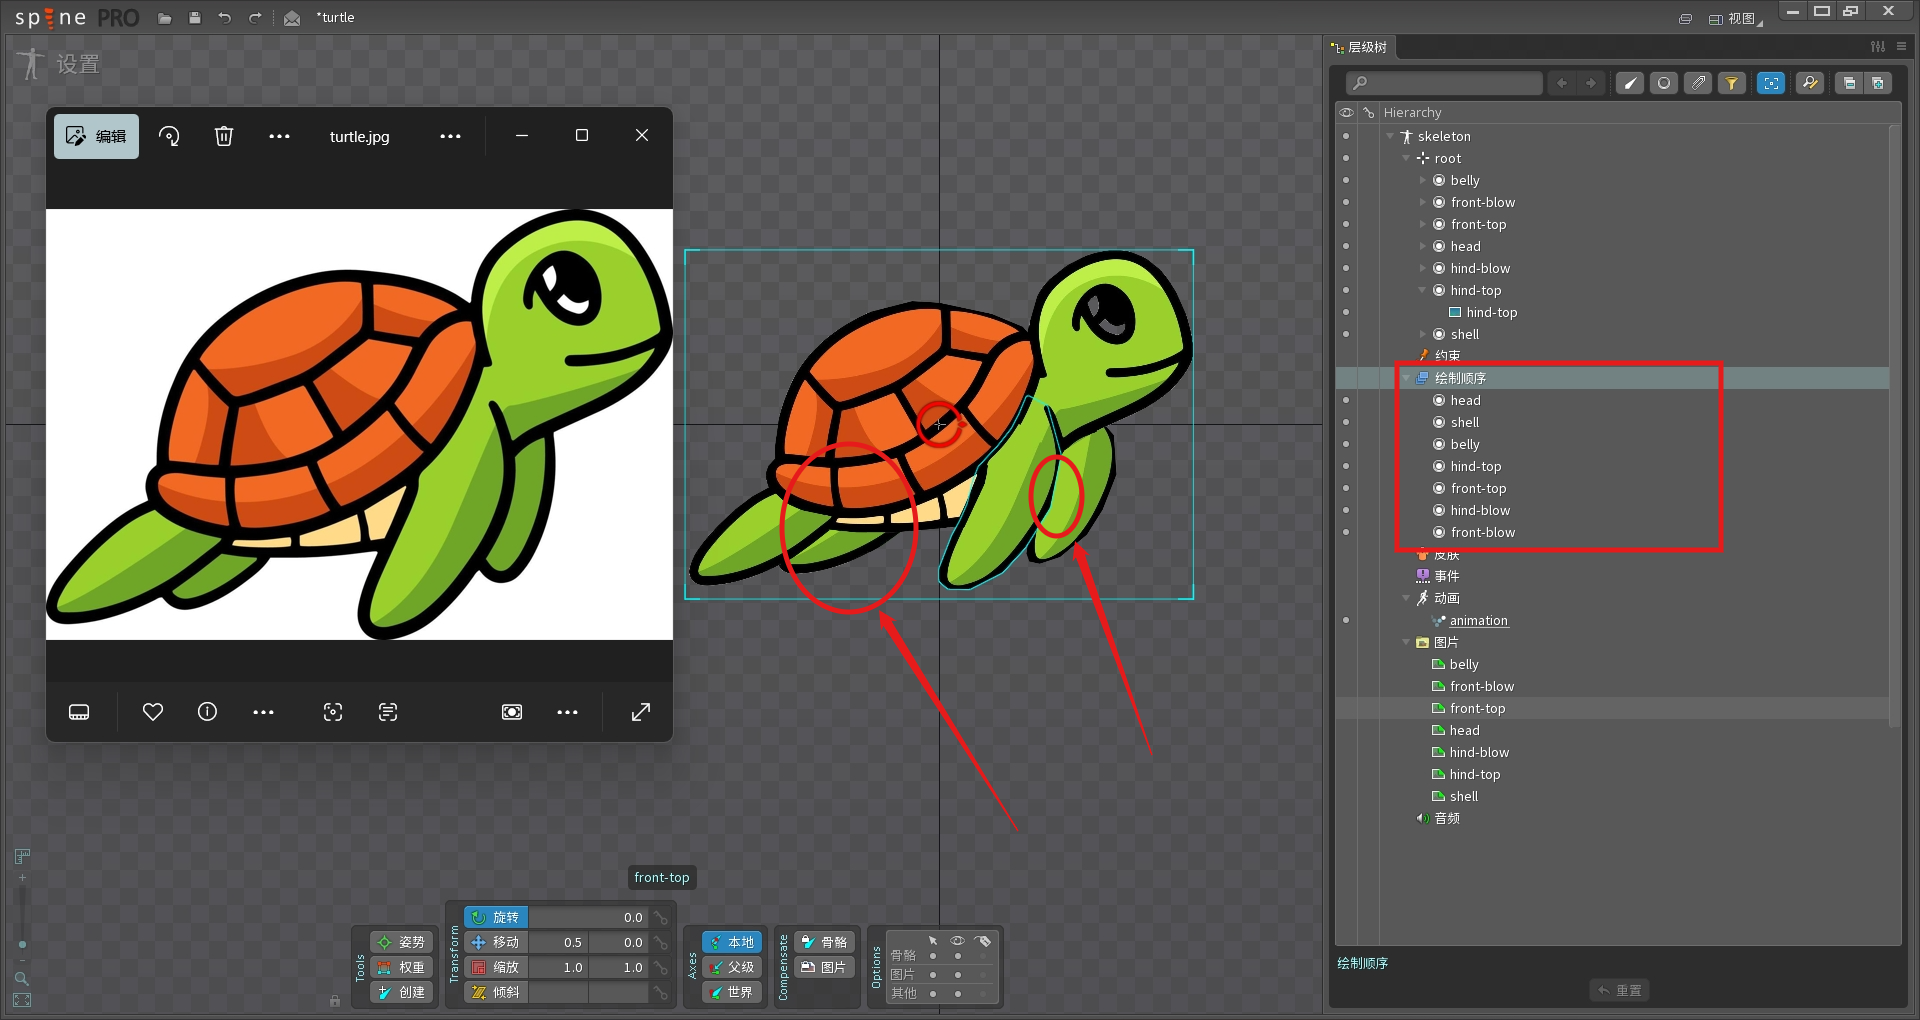Open the 层级树 panel tab
Image resolution: width=1920 pixels, height=1020 pixels.
[x=1360, y=47]
